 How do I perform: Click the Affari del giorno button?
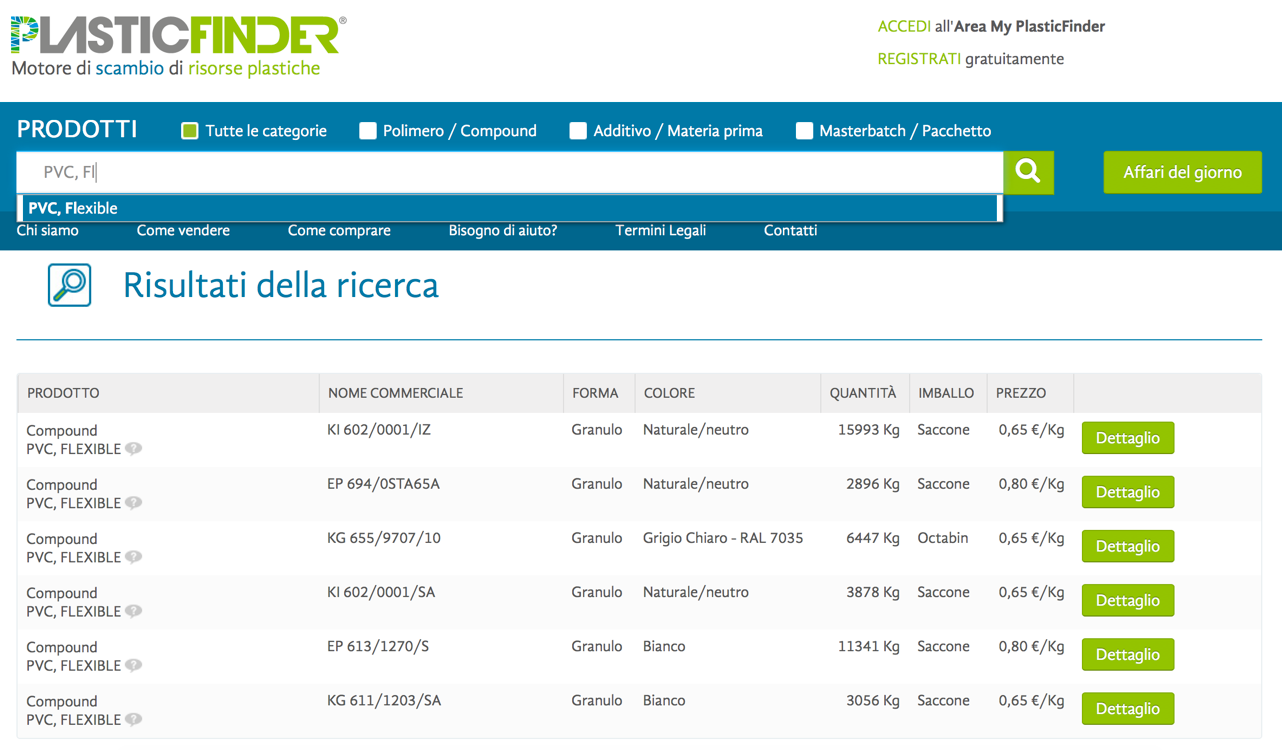pos(1183,172)
